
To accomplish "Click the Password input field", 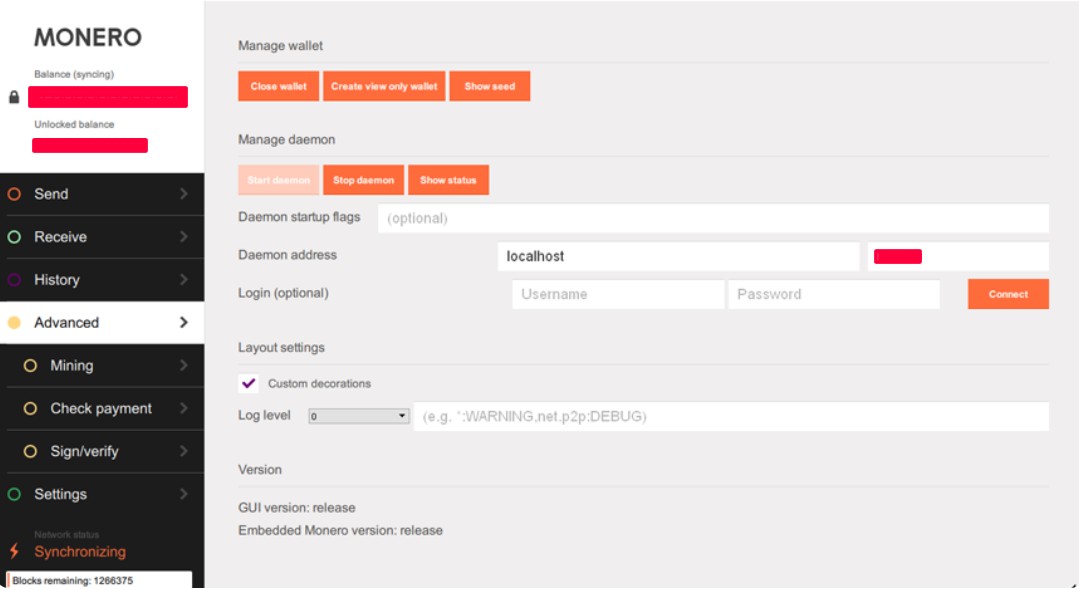I will tap(834, 294).
